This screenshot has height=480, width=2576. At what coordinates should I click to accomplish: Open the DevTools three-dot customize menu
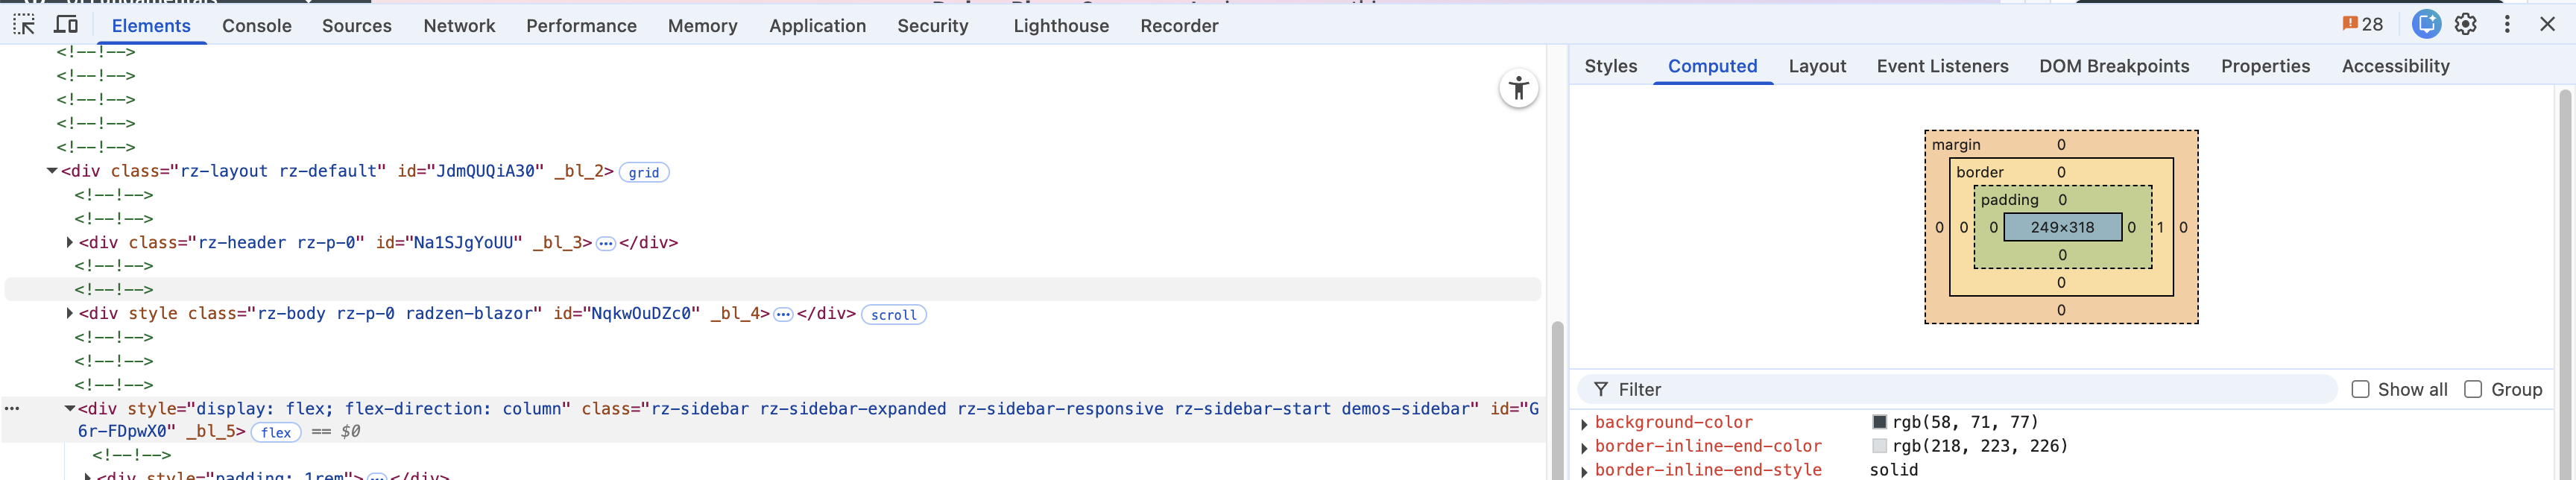[2506, 25]
